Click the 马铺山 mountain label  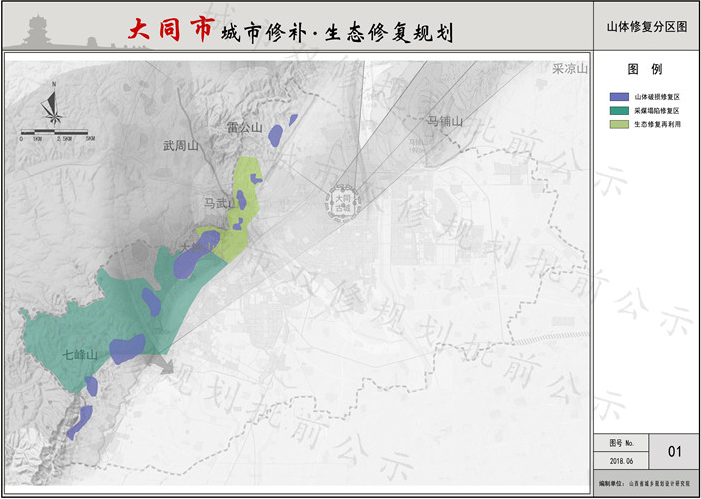(x=445, y=121)
